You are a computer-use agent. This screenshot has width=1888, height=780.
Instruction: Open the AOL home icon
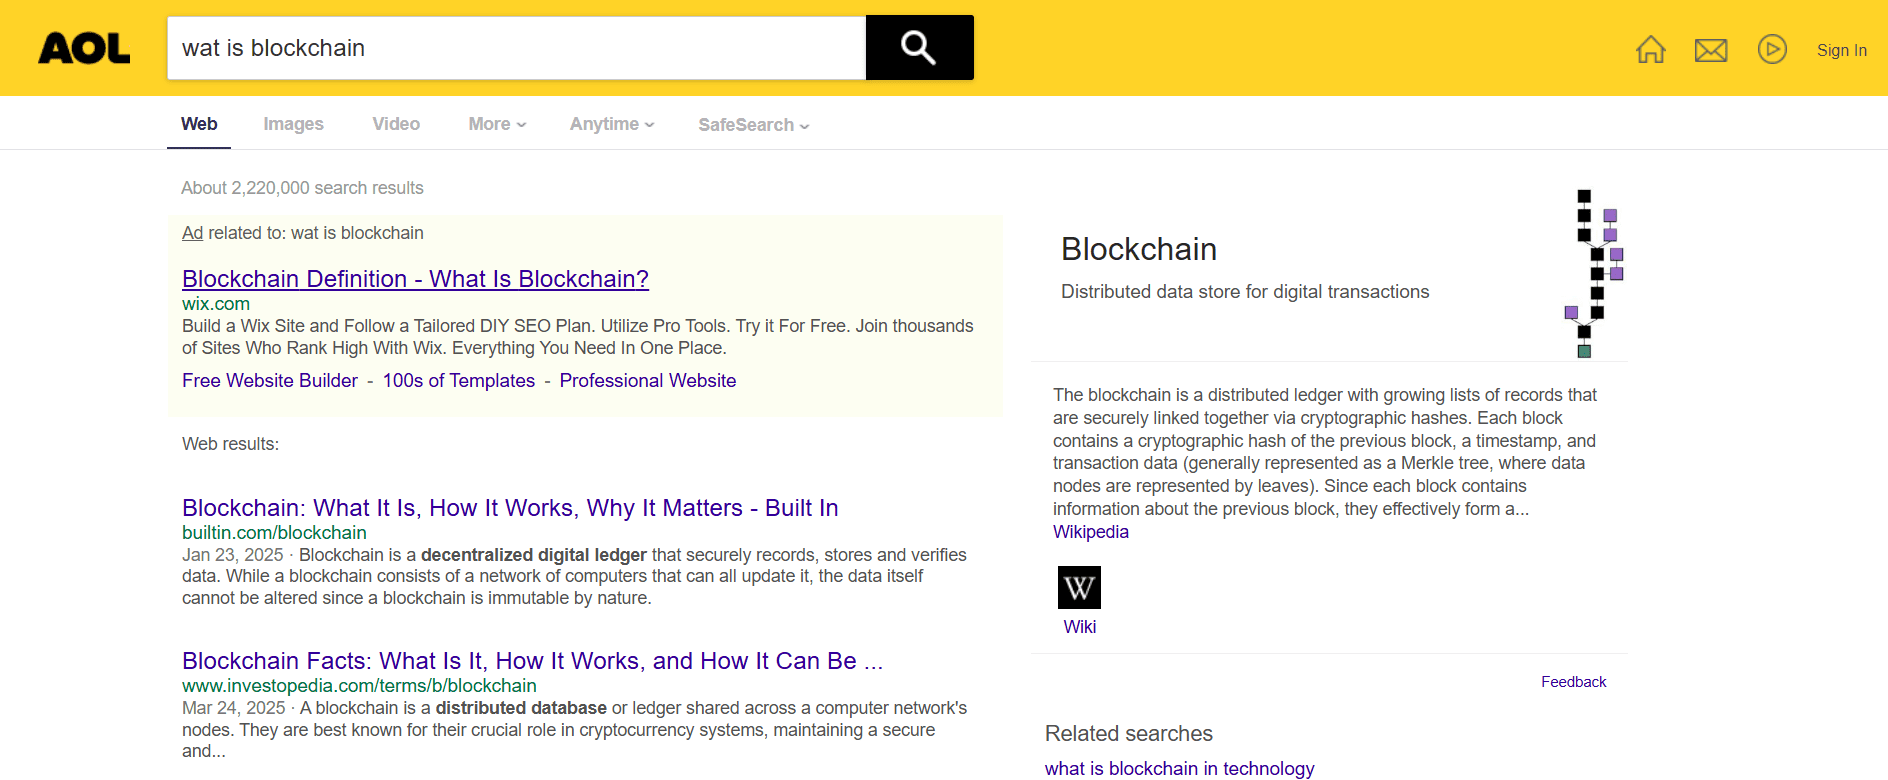tap(1651, 49)
